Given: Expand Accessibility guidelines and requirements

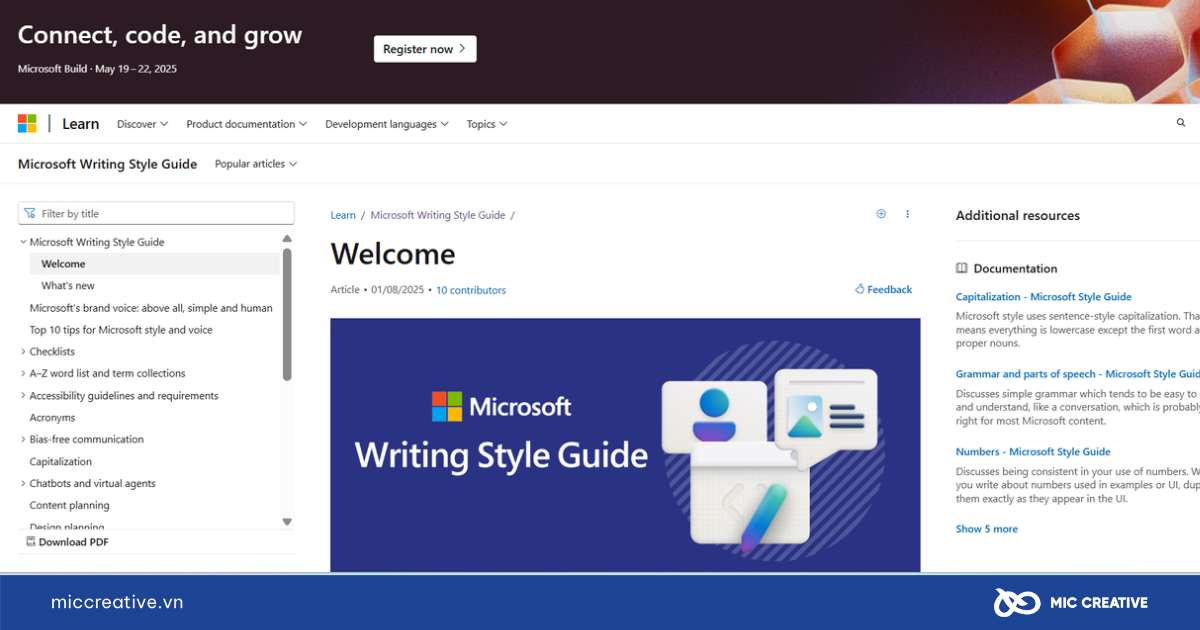Looking at the screenshot, I should [x=23, y=396].
